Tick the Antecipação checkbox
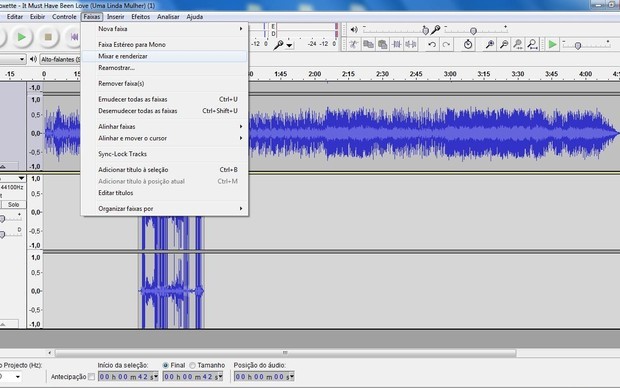 pyautogui.click(x=91, y=377)
